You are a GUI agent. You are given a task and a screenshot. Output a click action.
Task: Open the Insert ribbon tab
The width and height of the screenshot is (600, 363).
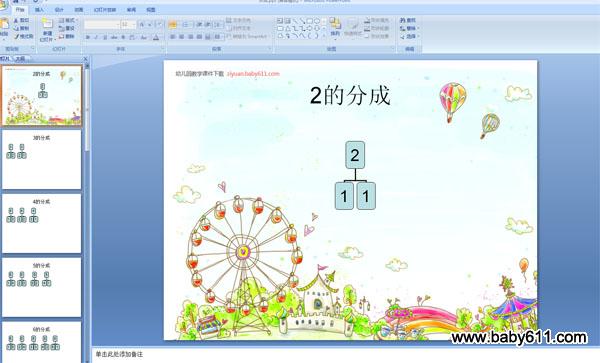(x=39, y=10)
